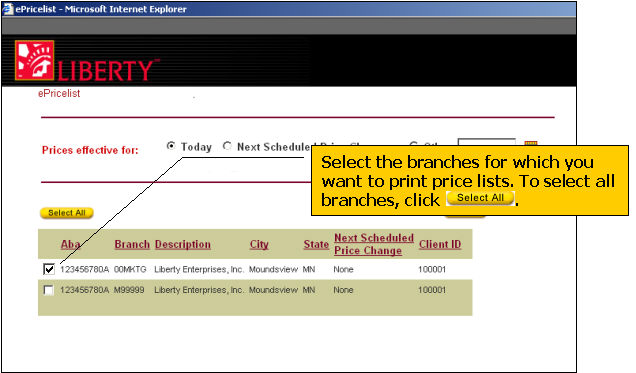
Task: Click the LIBERTY brand name text
Action: [105, 71]
